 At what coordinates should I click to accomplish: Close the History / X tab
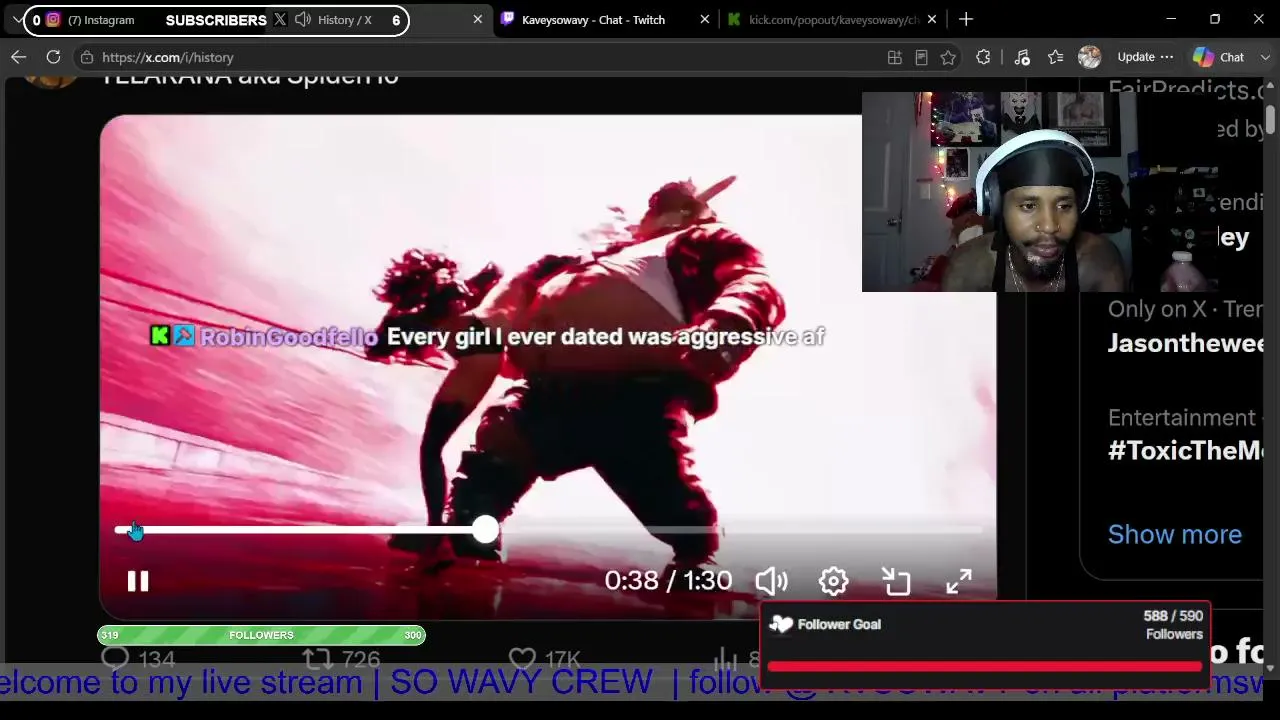[477, 19]
